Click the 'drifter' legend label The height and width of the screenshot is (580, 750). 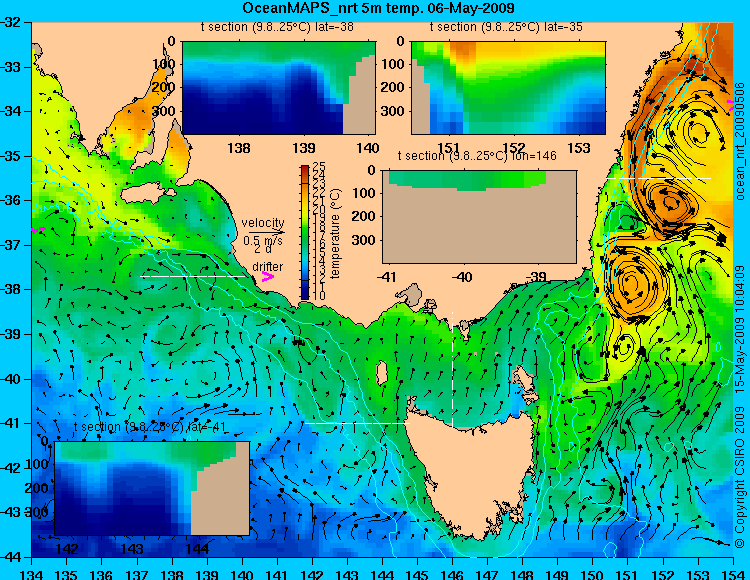[268, 267]
